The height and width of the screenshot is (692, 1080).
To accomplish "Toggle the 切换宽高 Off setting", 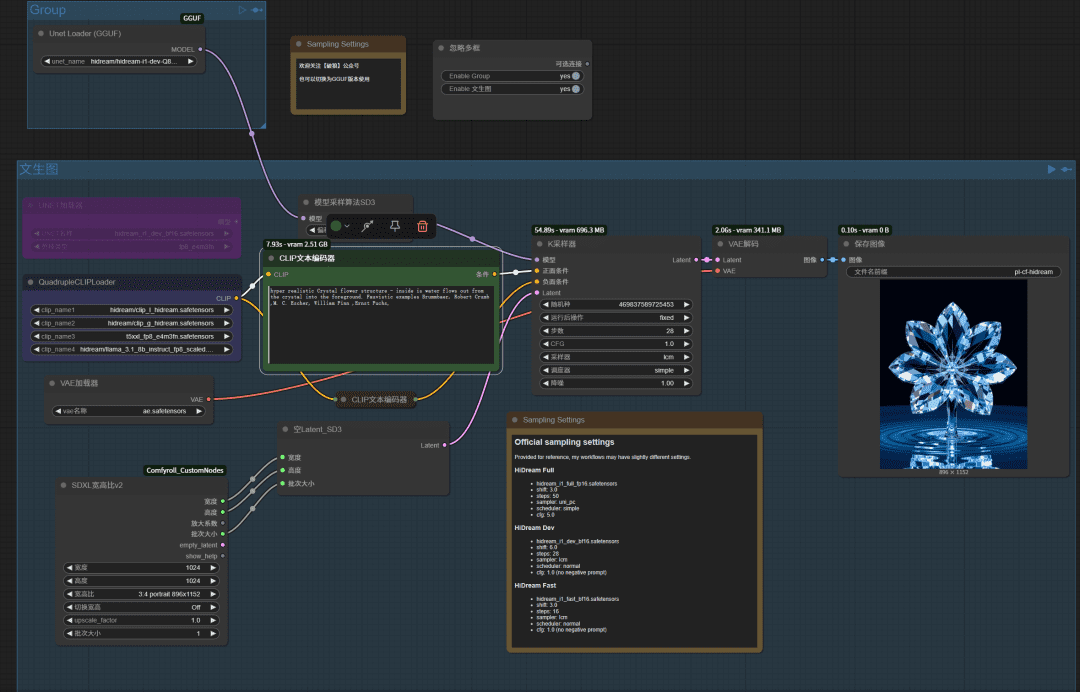I will coord(141,607).
